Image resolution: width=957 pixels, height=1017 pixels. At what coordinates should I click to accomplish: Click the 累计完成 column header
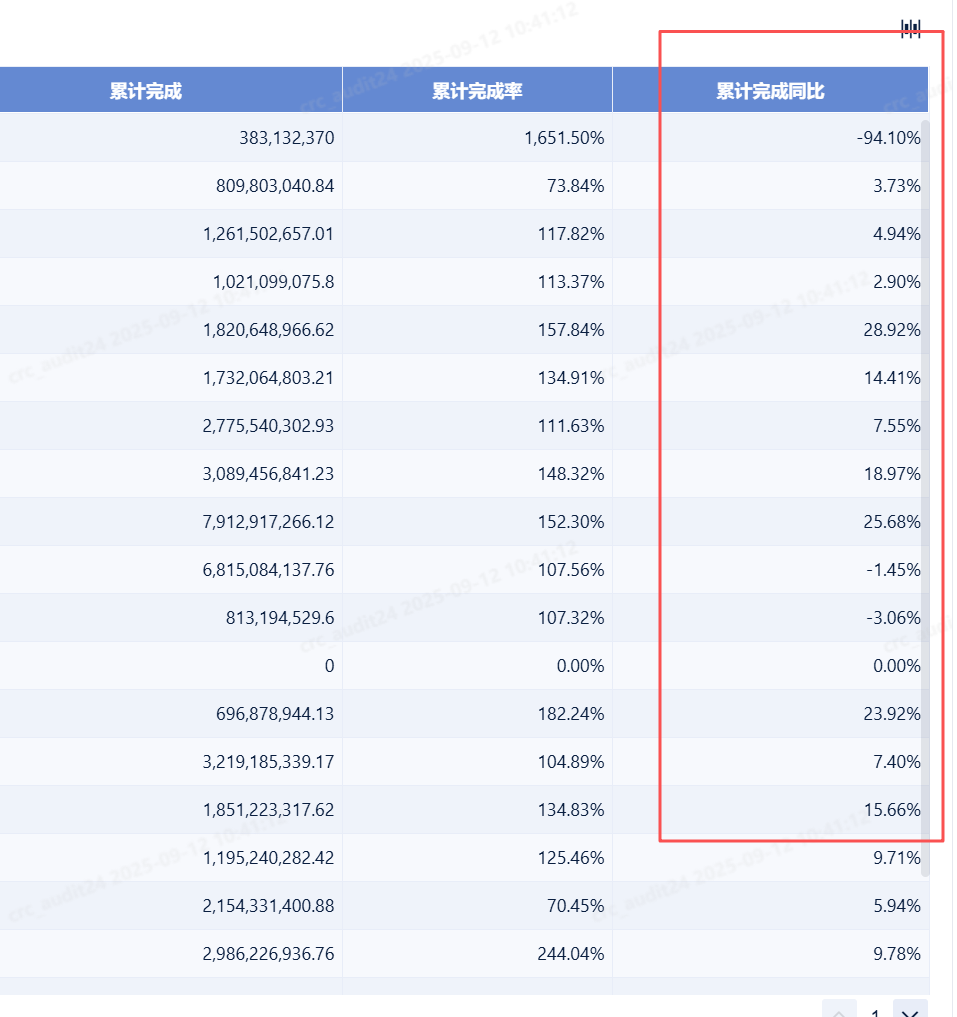[146, 91]
